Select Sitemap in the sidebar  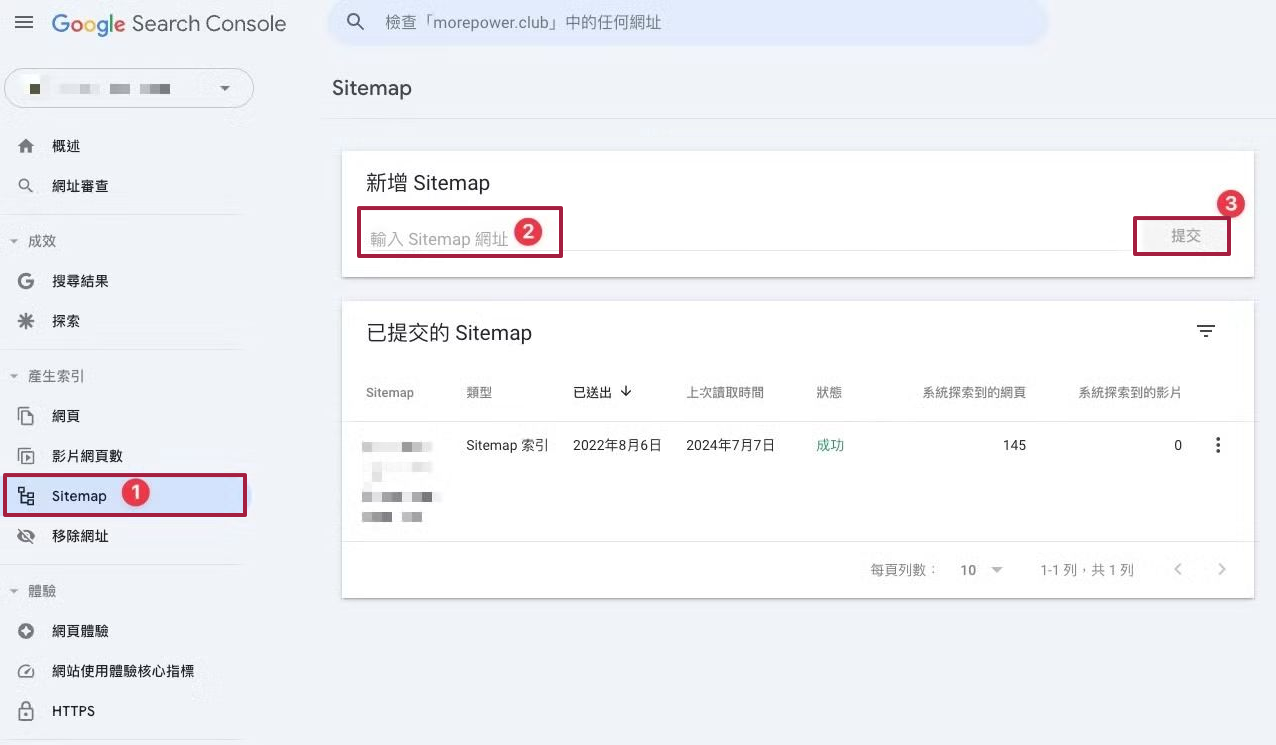pyautogui.click(x=79, y=496)
